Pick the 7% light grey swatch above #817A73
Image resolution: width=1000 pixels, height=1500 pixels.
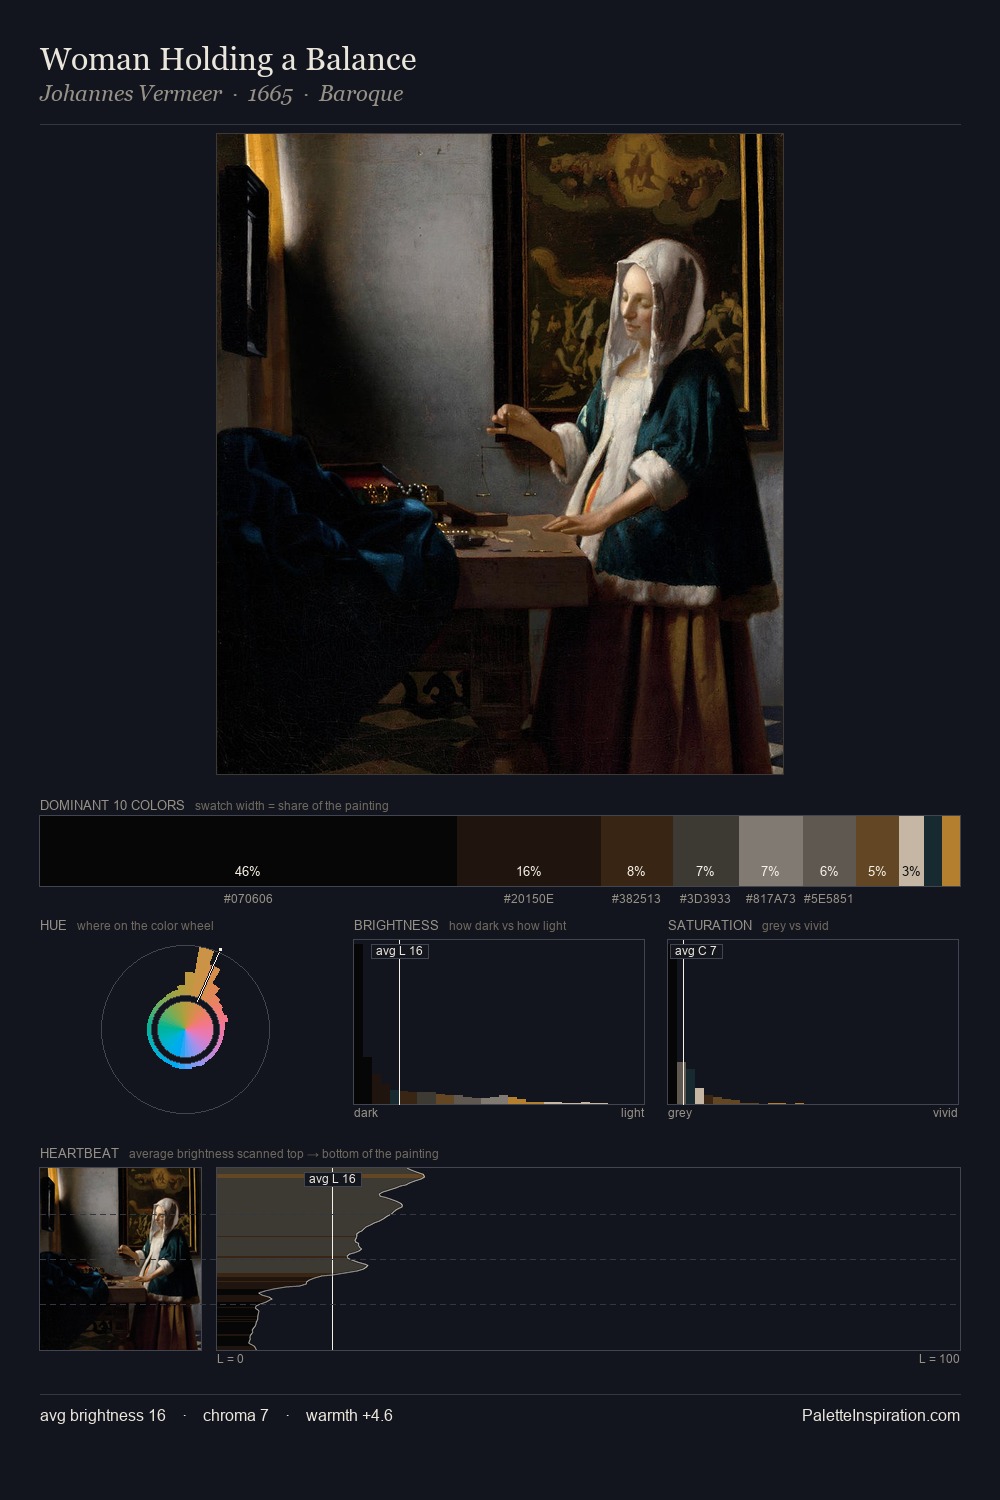(x=771, y=851)
